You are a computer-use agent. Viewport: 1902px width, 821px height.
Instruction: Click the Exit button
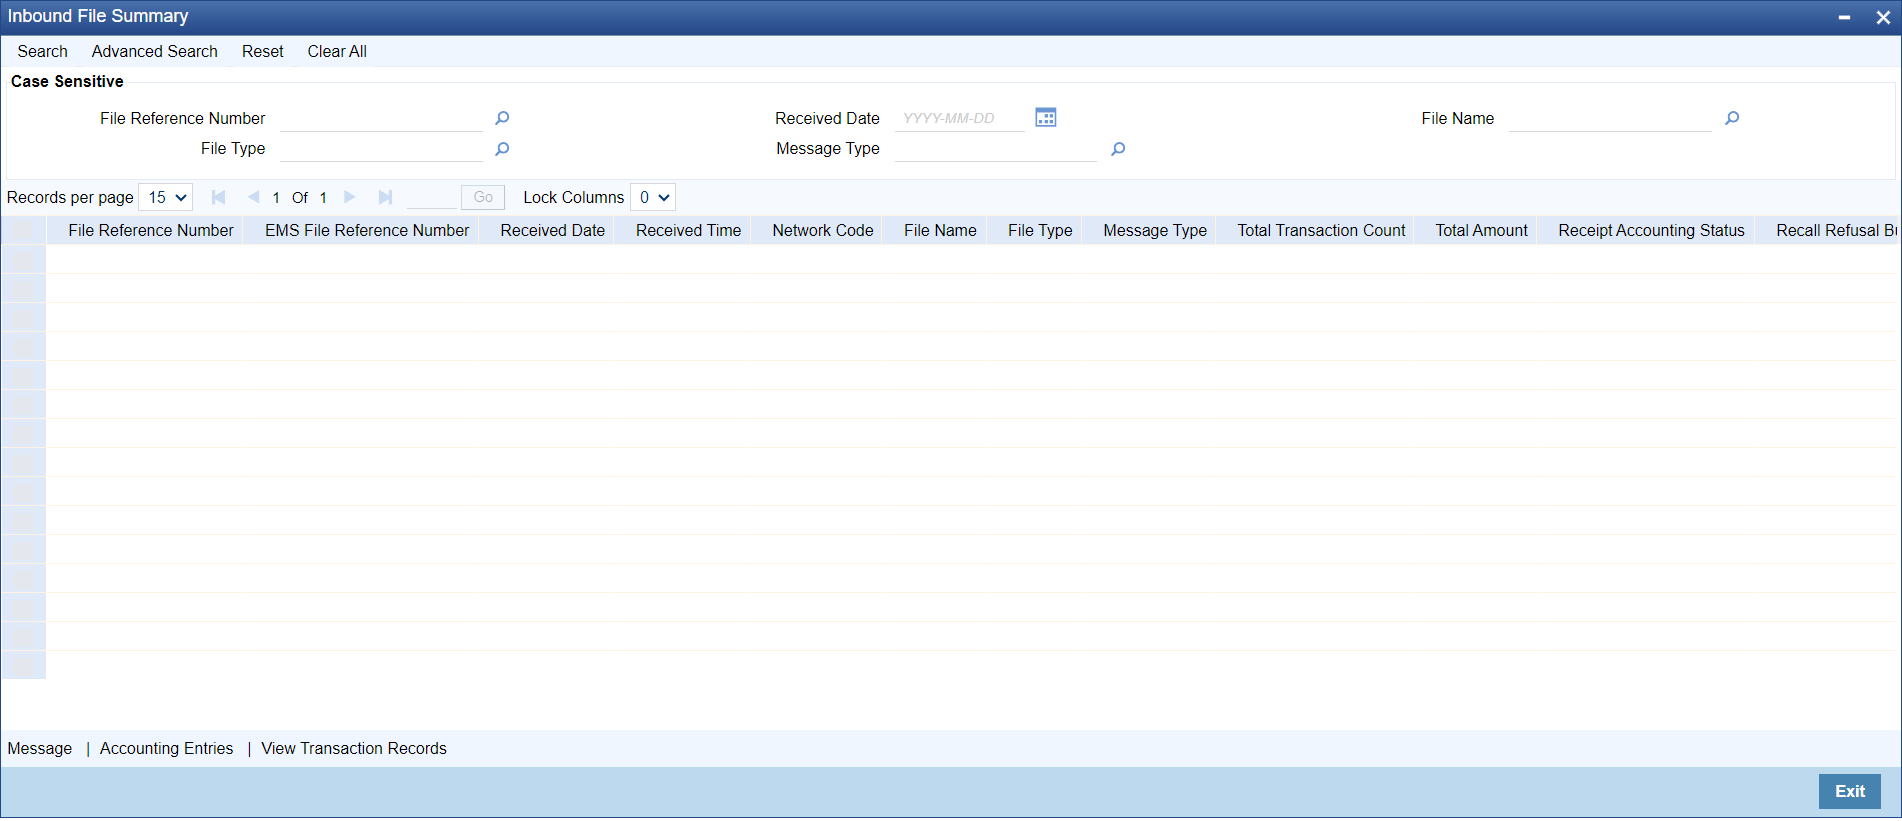1849,791
